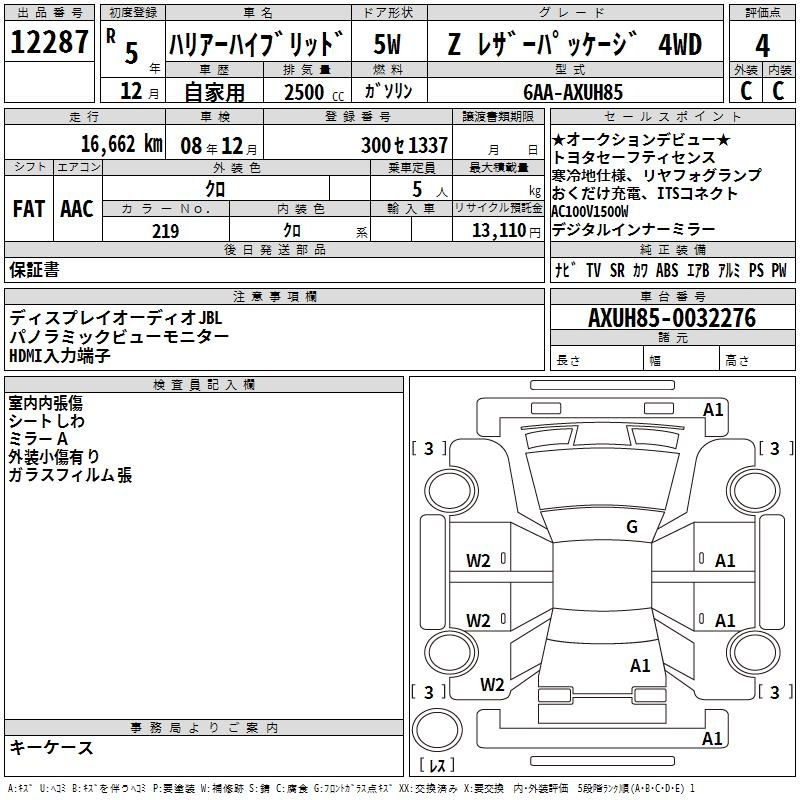Click the 16,662 km mileage field
The height and width of the screenshot is (800, 800).
(x=120, y=144)
